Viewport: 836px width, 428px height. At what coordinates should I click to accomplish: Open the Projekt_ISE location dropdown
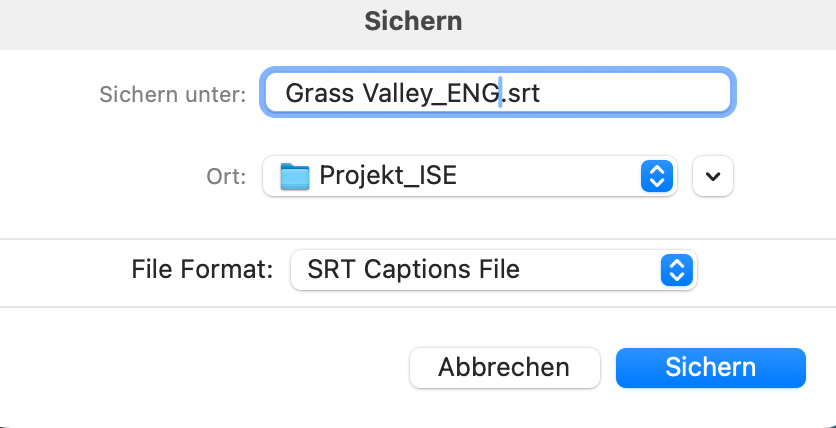click(470, 176)
